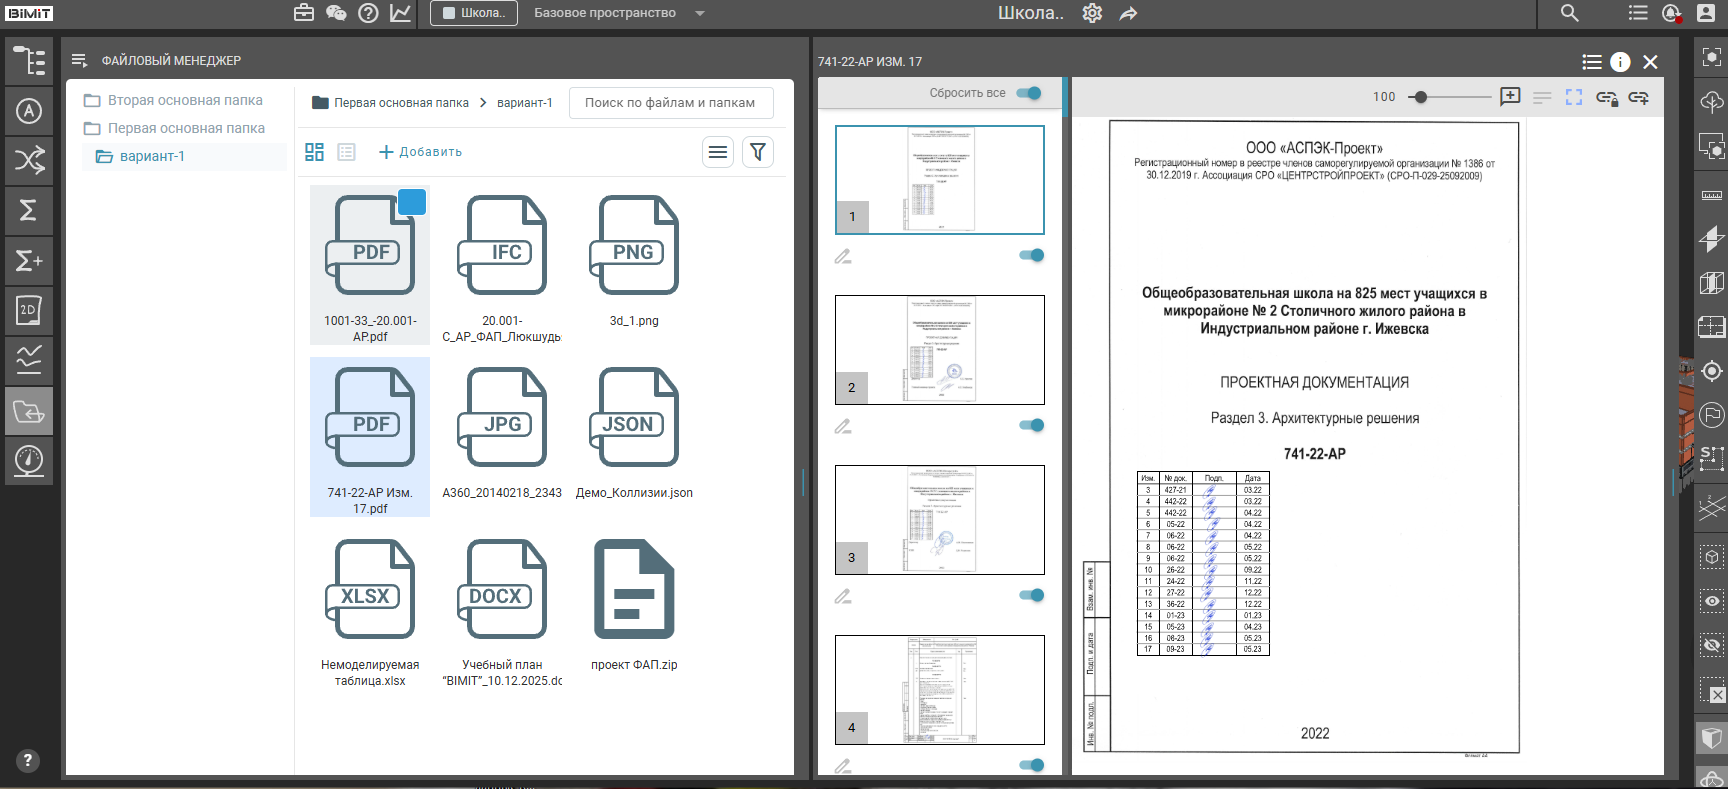
Task: Open the gauge dashboard sidebar icon
Action: 29,461
